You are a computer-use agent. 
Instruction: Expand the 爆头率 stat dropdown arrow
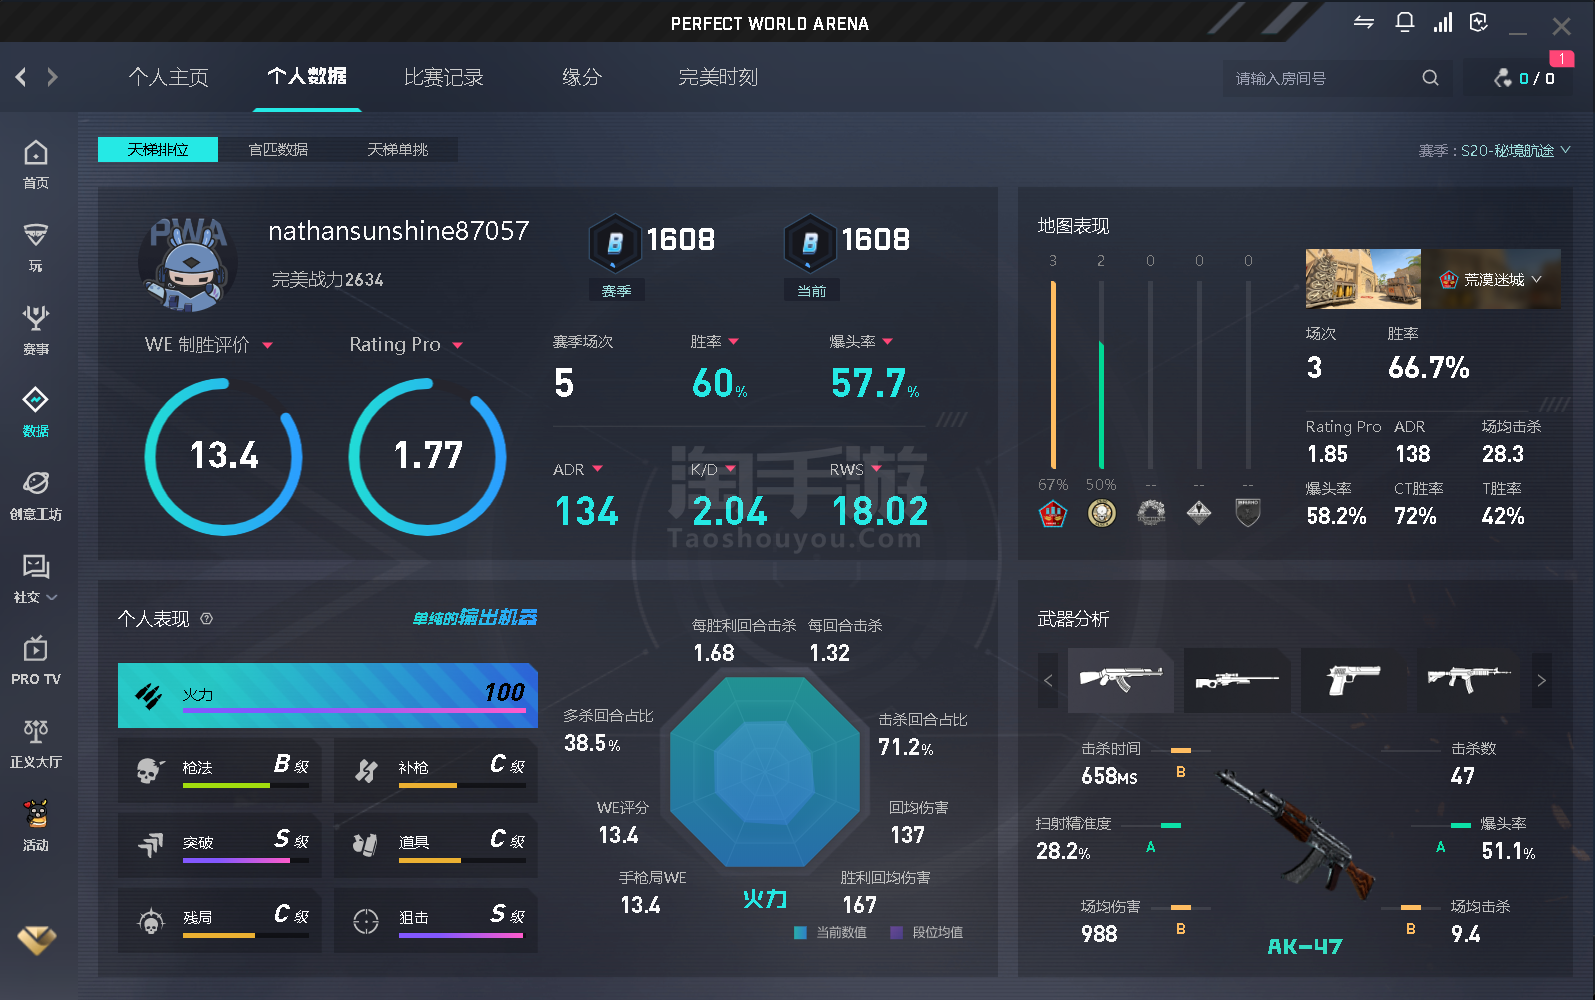pyautogui.click(x=888, y=342)
